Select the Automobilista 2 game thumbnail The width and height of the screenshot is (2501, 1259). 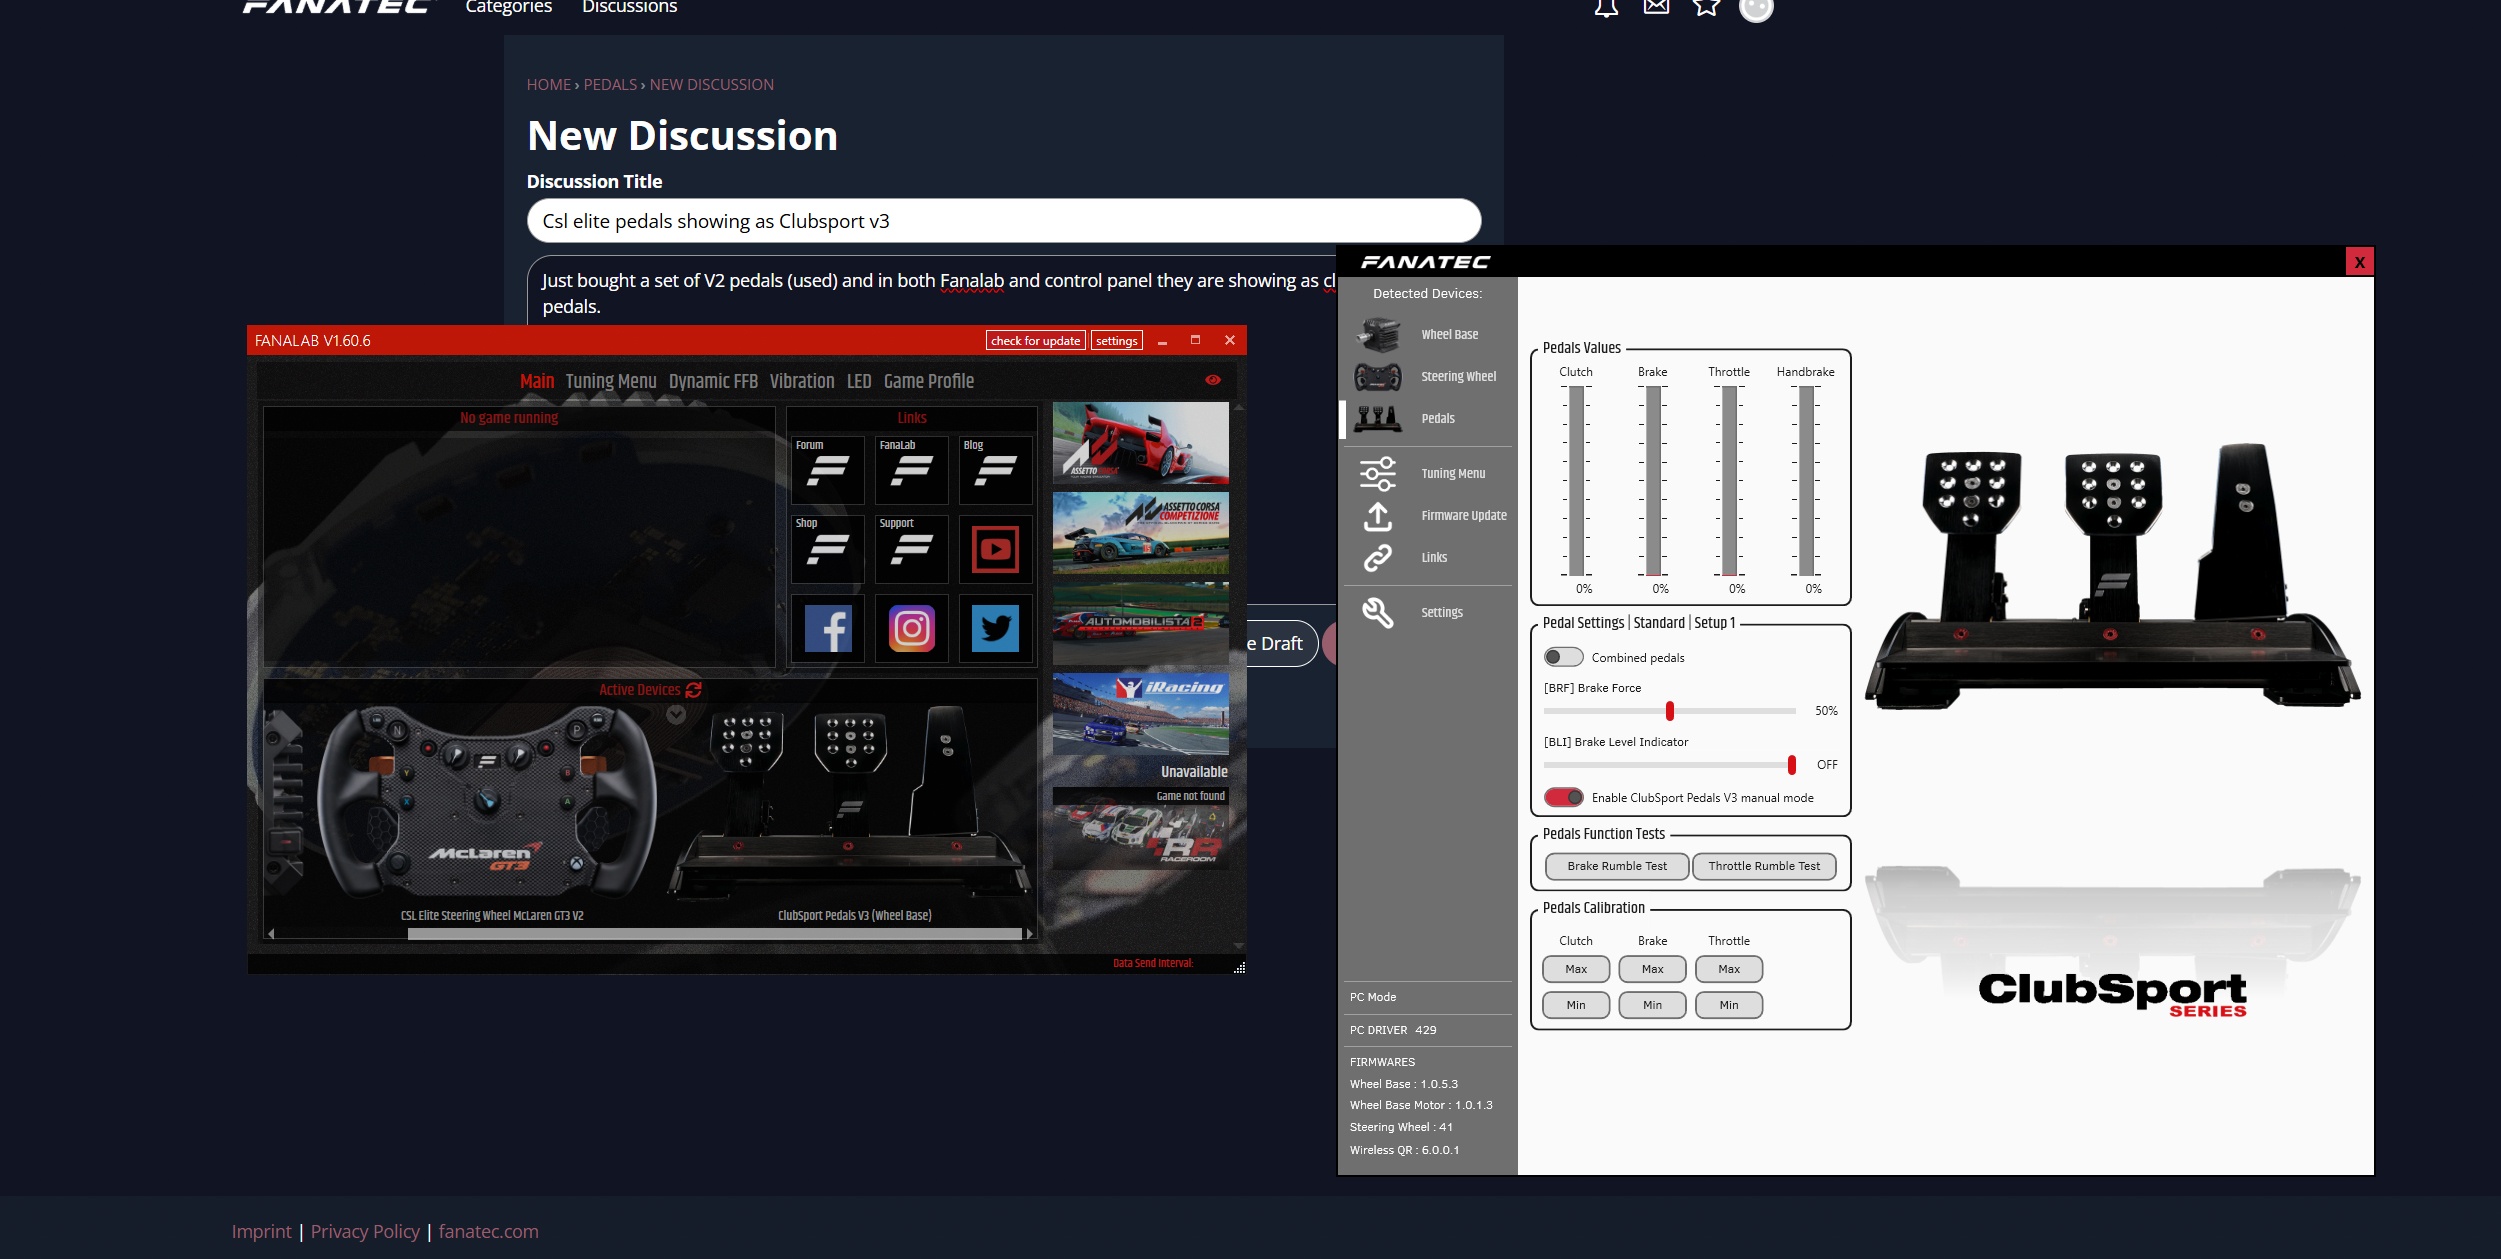[x=1140, y=623]
